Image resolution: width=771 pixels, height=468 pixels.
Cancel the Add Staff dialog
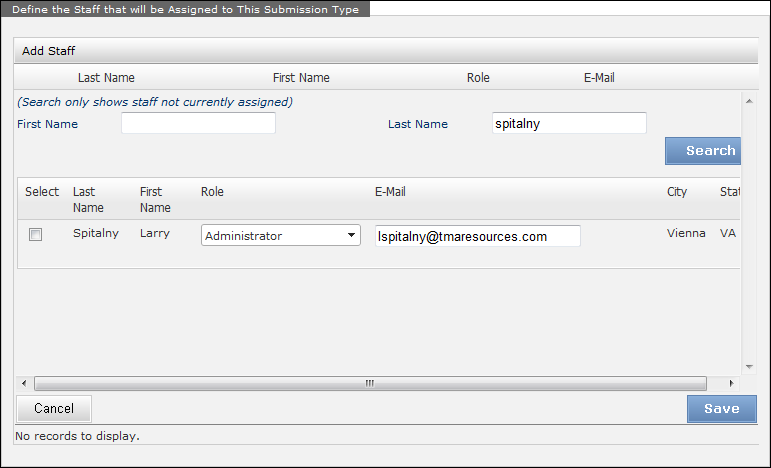tap(54, 408)
